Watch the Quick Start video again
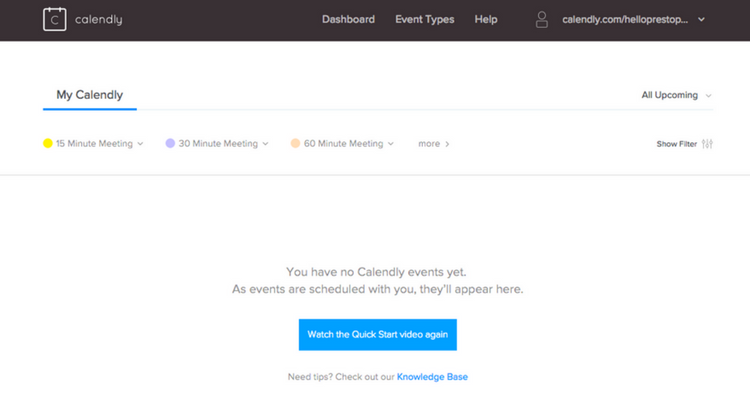The width and height of the screenshot is (750, 400). click(x=377, y=334)
